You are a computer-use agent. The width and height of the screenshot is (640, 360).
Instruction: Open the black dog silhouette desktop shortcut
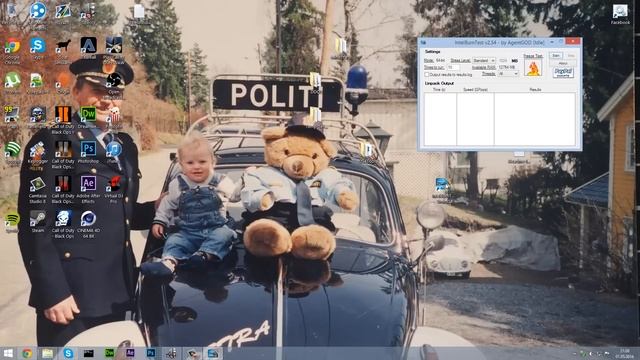(63, 50)
